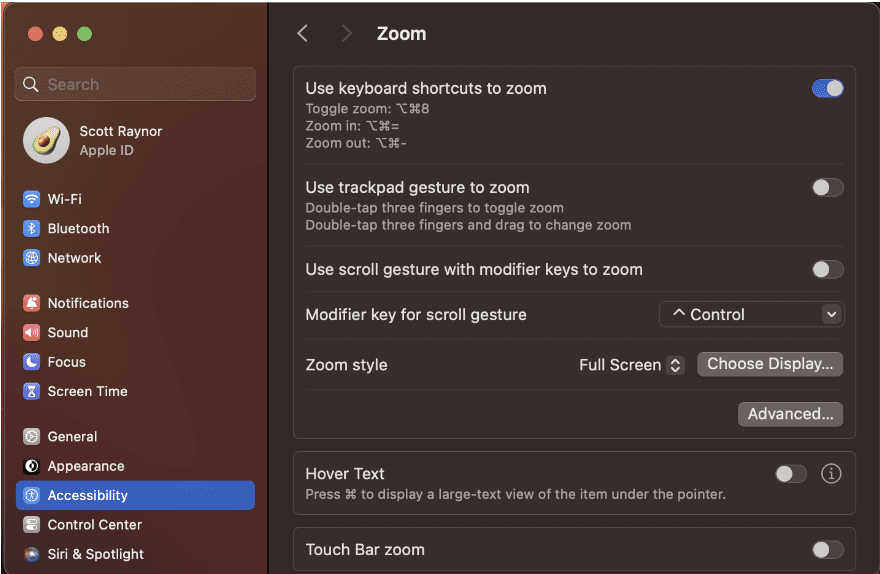Go back using the left chevron
The image size is (880, 574).
[303, 33]
